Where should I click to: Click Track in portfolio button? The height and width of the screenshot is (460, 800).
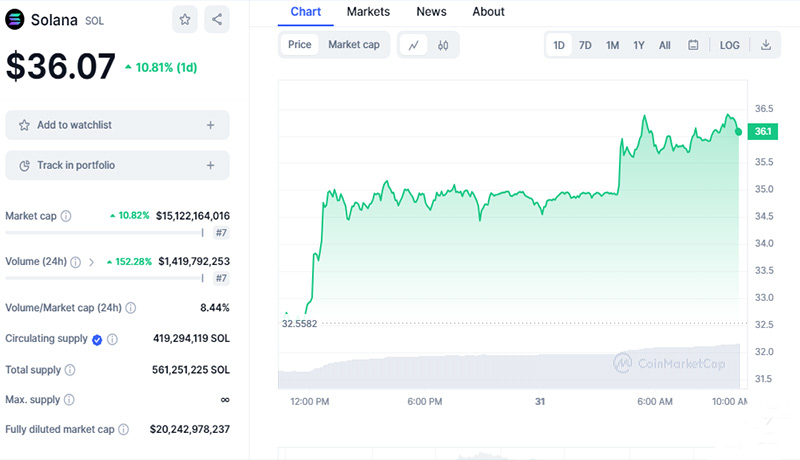click(117, 165)
